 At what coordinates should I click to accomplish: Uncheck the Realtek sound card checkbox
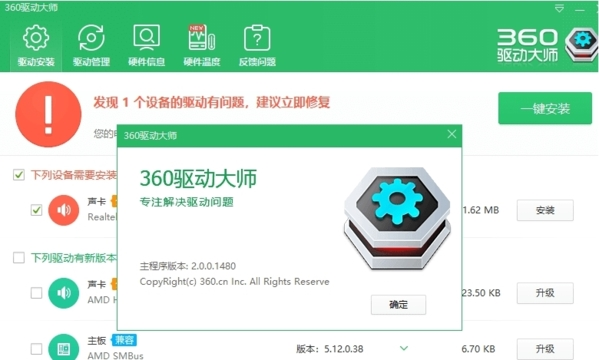click(x=36, y=210)
